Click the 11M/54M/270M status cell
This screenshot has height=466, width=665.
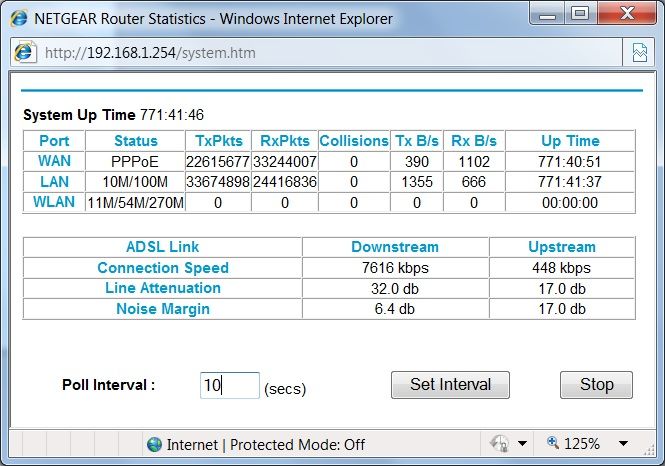pyautogui.click(x=136, y=203)
